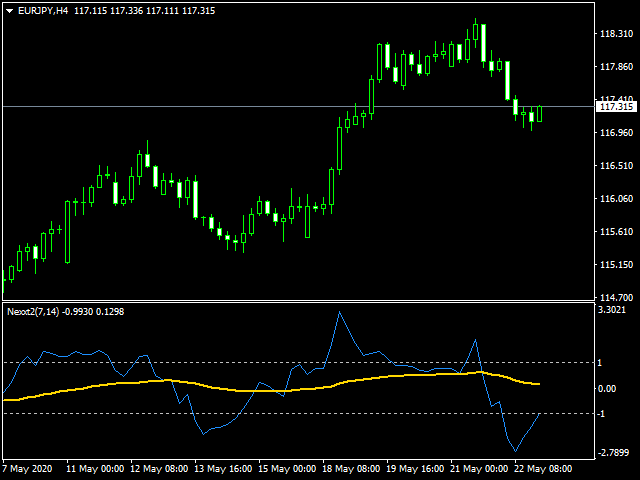Image resolution: width=640 pixels, height=480 pixels.
Task: Click the 116.960 price scale label
Action: [616, 133]
